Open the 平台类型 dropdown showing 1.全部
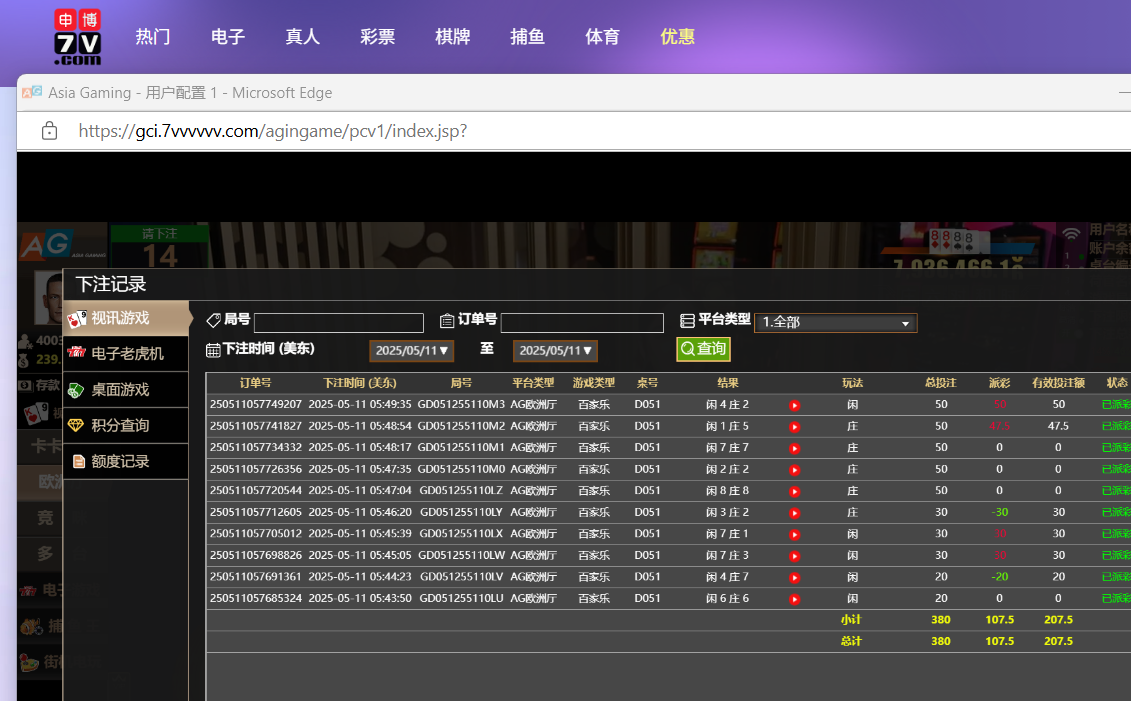This screenshot has width=1131, height=701. 835,323
